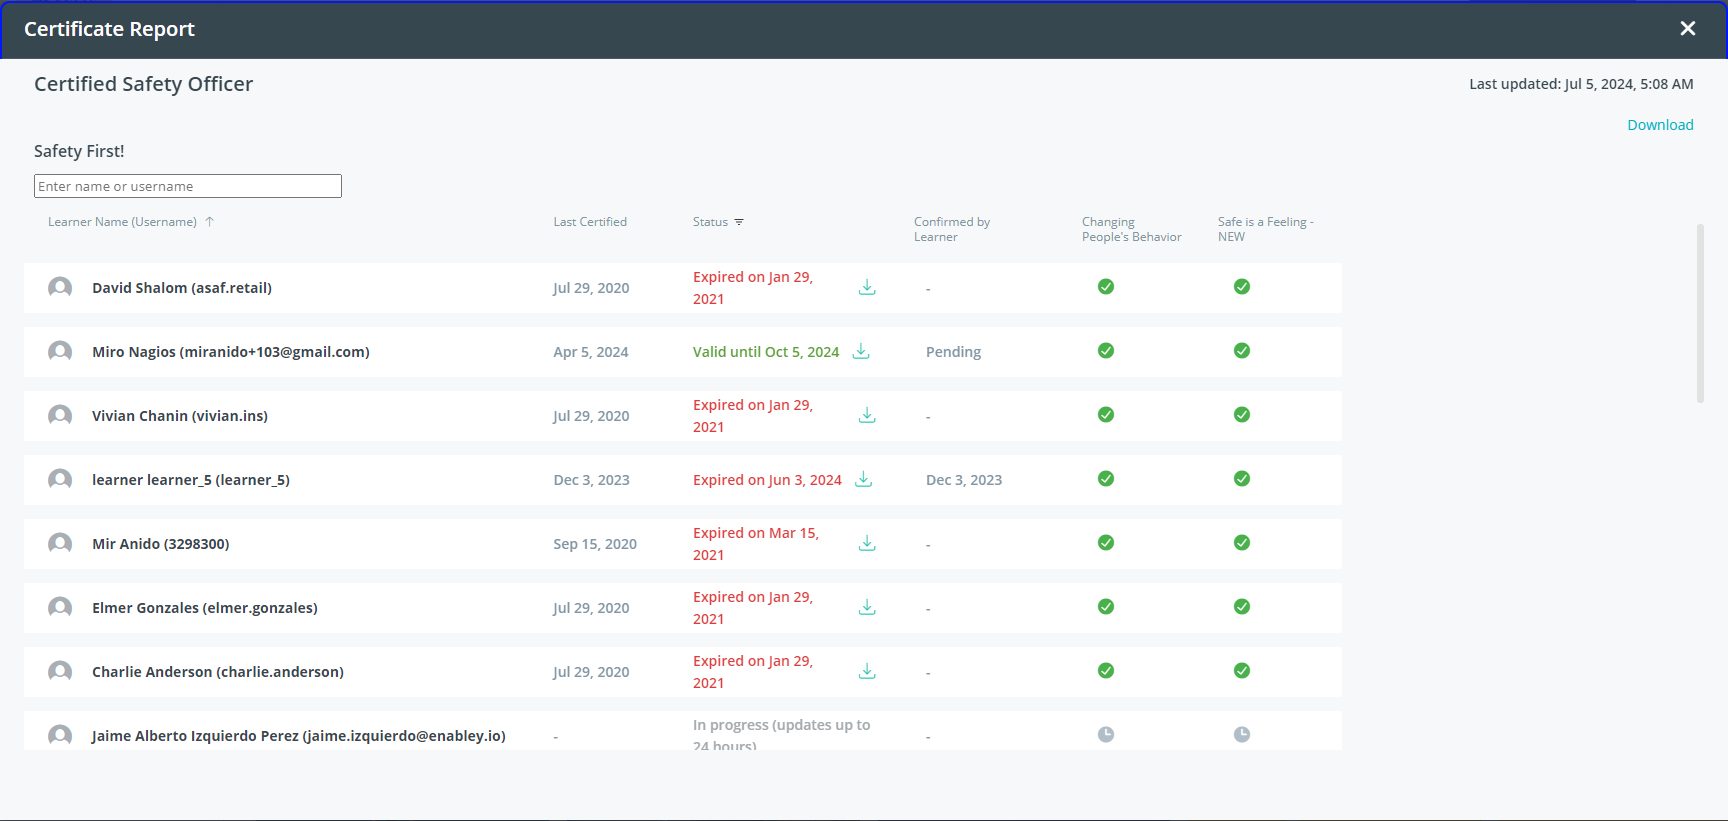Download David Shalom's certificate
The width and height of the screenshot is (1728, 821).
[x=867, y=288]
